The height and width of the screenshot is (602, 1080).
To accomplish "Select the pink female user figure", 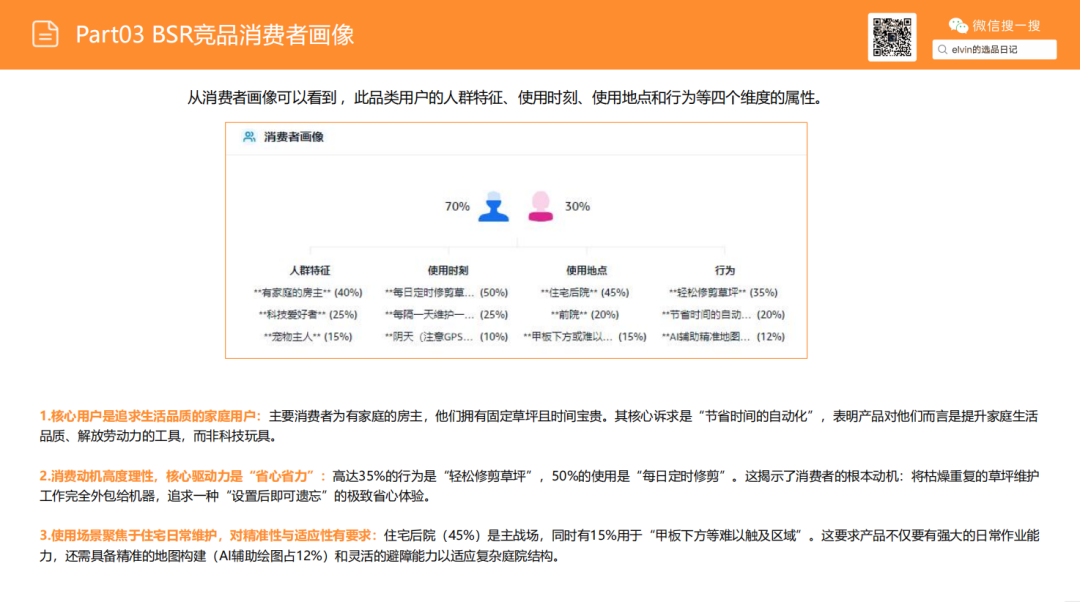I will click(x=540, y=207).
